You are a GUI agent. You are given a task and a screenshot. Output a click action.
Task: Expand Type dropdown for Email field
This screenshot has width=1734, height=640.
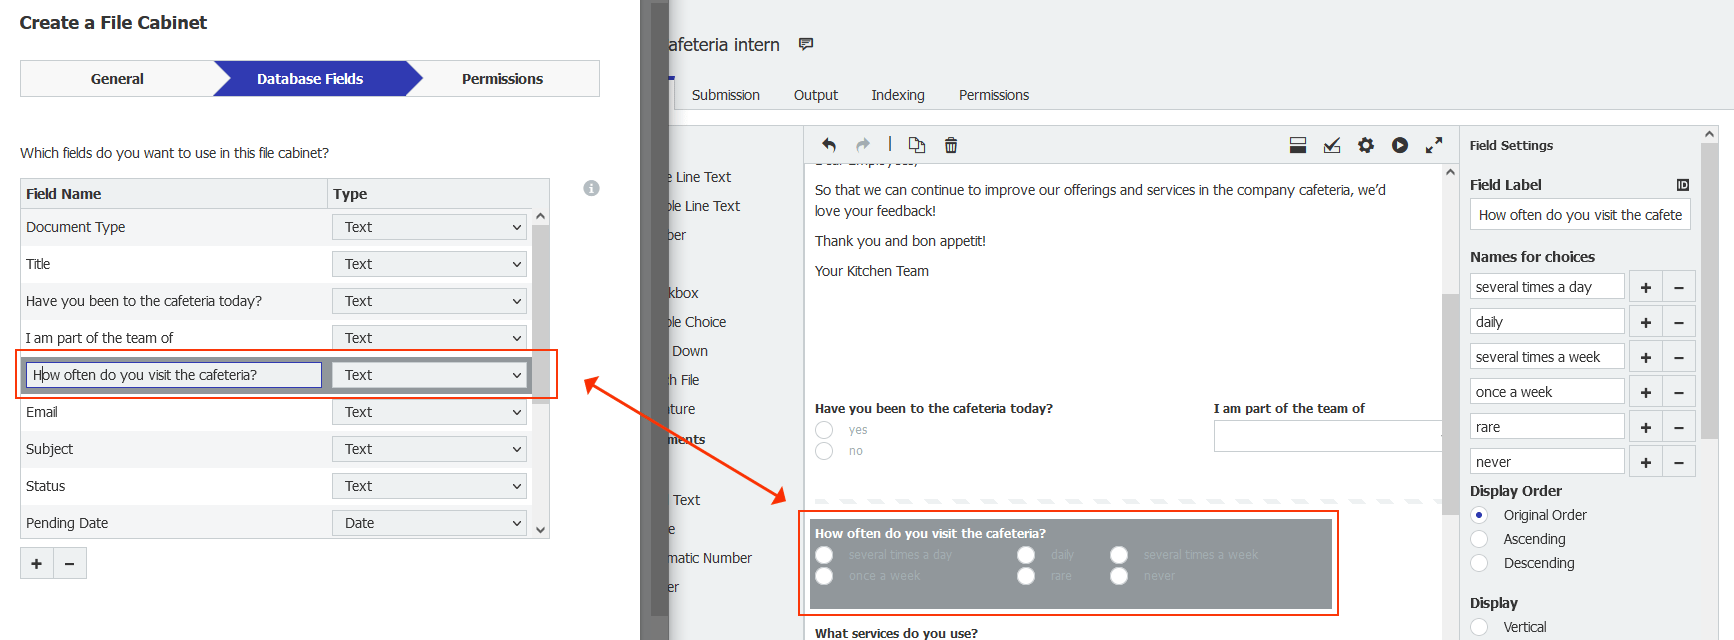429,412
